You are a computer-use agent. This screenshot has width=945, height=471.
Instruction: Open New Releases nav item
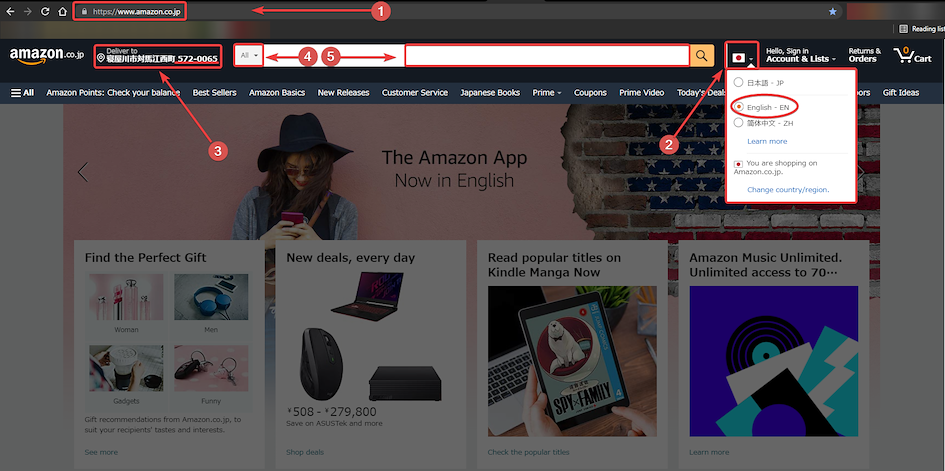[x=344, y=93]
